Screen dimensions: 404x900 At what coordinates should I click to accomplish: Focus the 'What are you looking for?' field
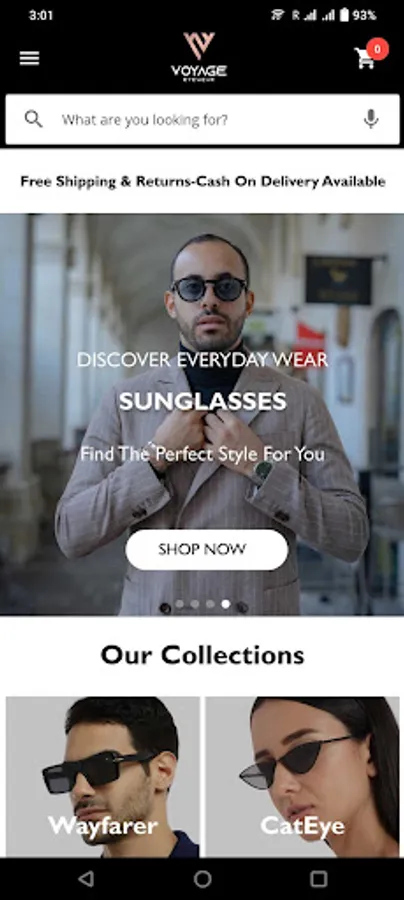(x=203, y=119)
